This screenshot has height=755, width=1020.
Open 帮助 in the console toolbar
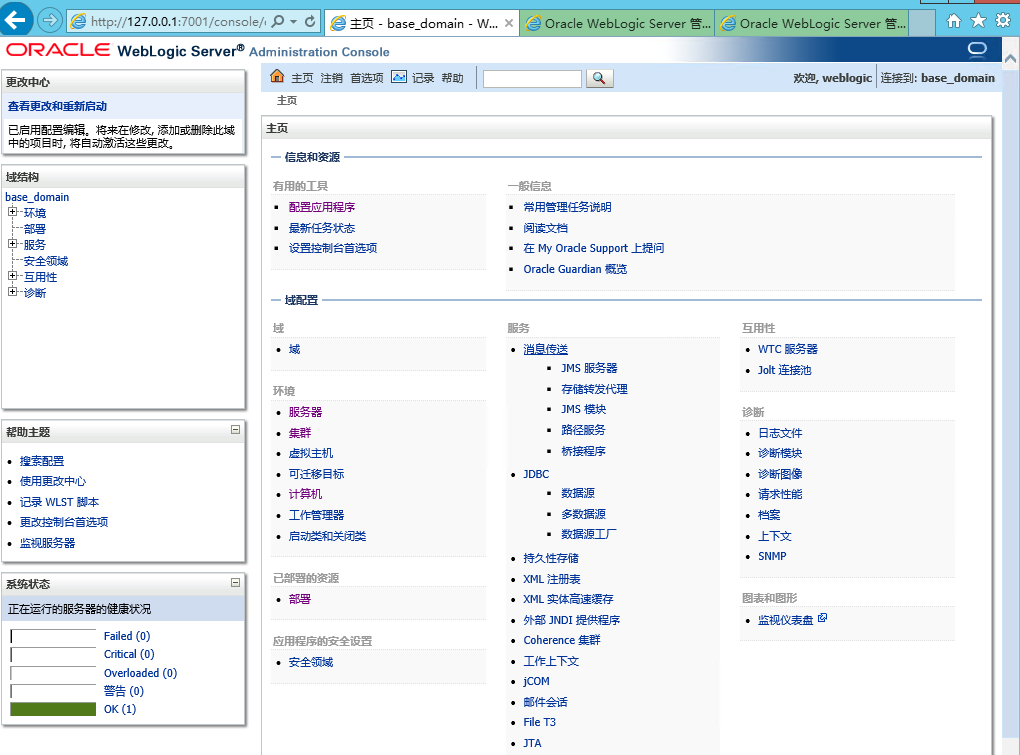coord(452,78)
